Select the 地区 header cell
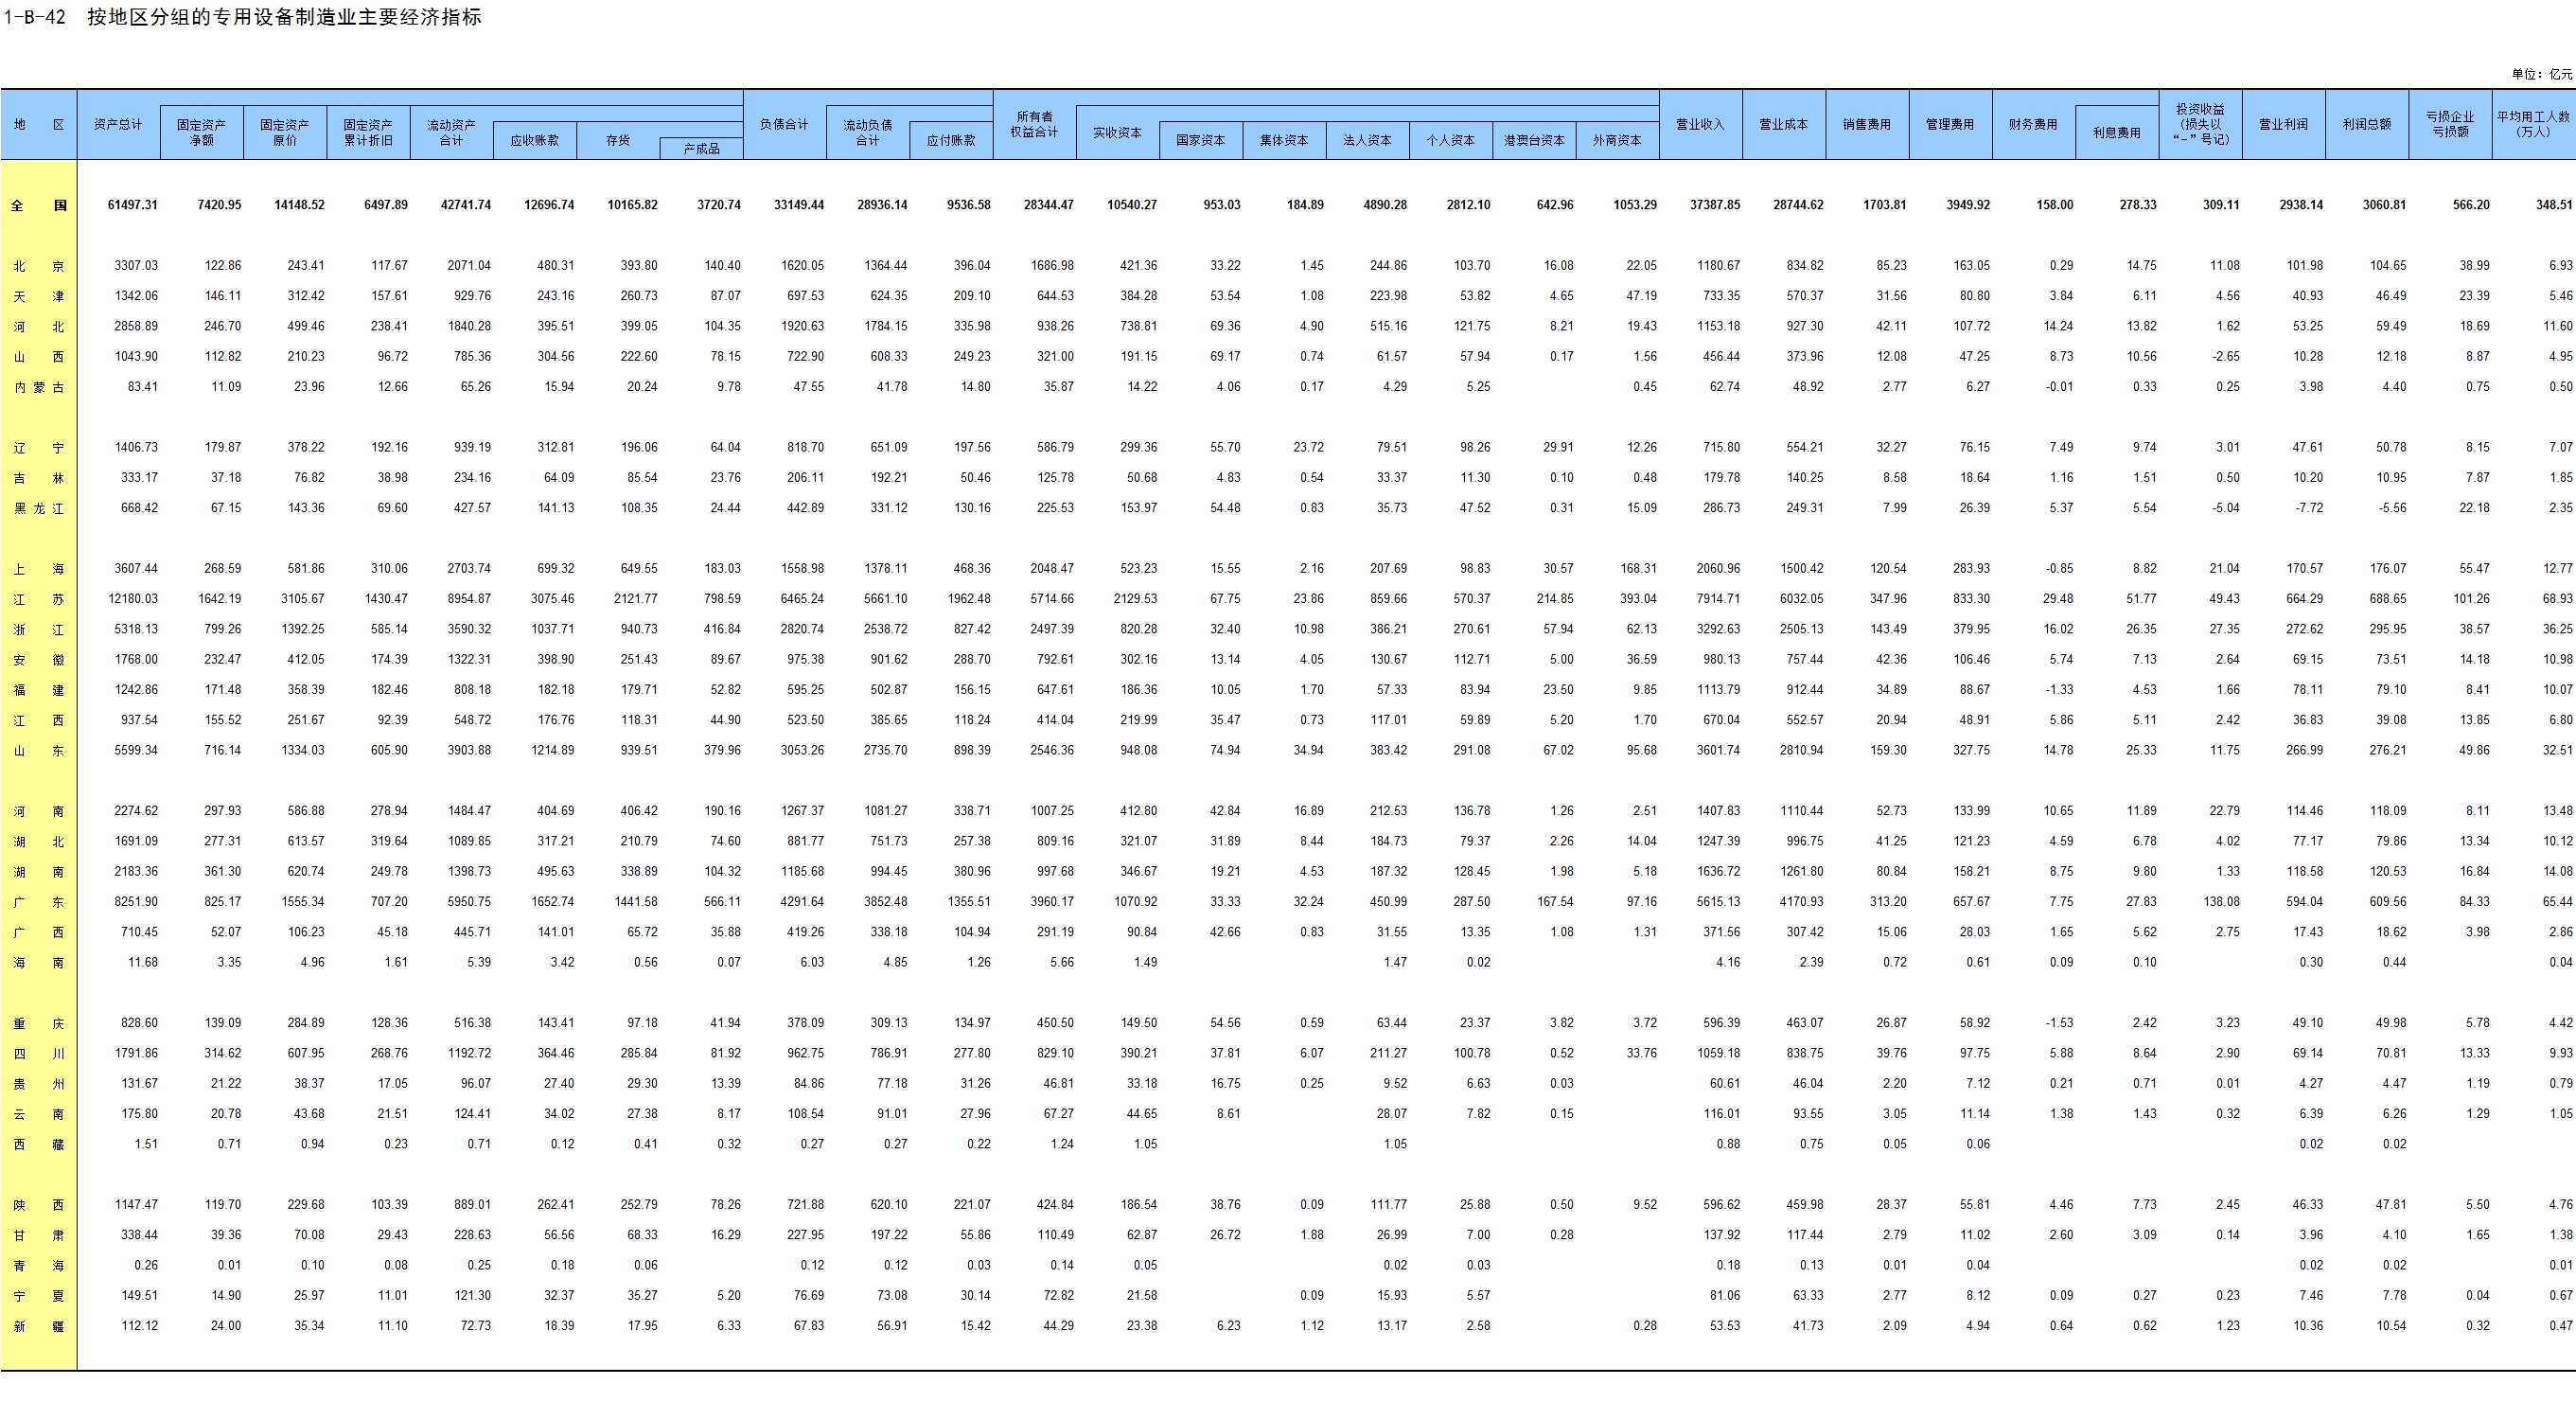The height and width of the screenshot is (1402, 2576). pyautogui.click(x=39, y=124)
